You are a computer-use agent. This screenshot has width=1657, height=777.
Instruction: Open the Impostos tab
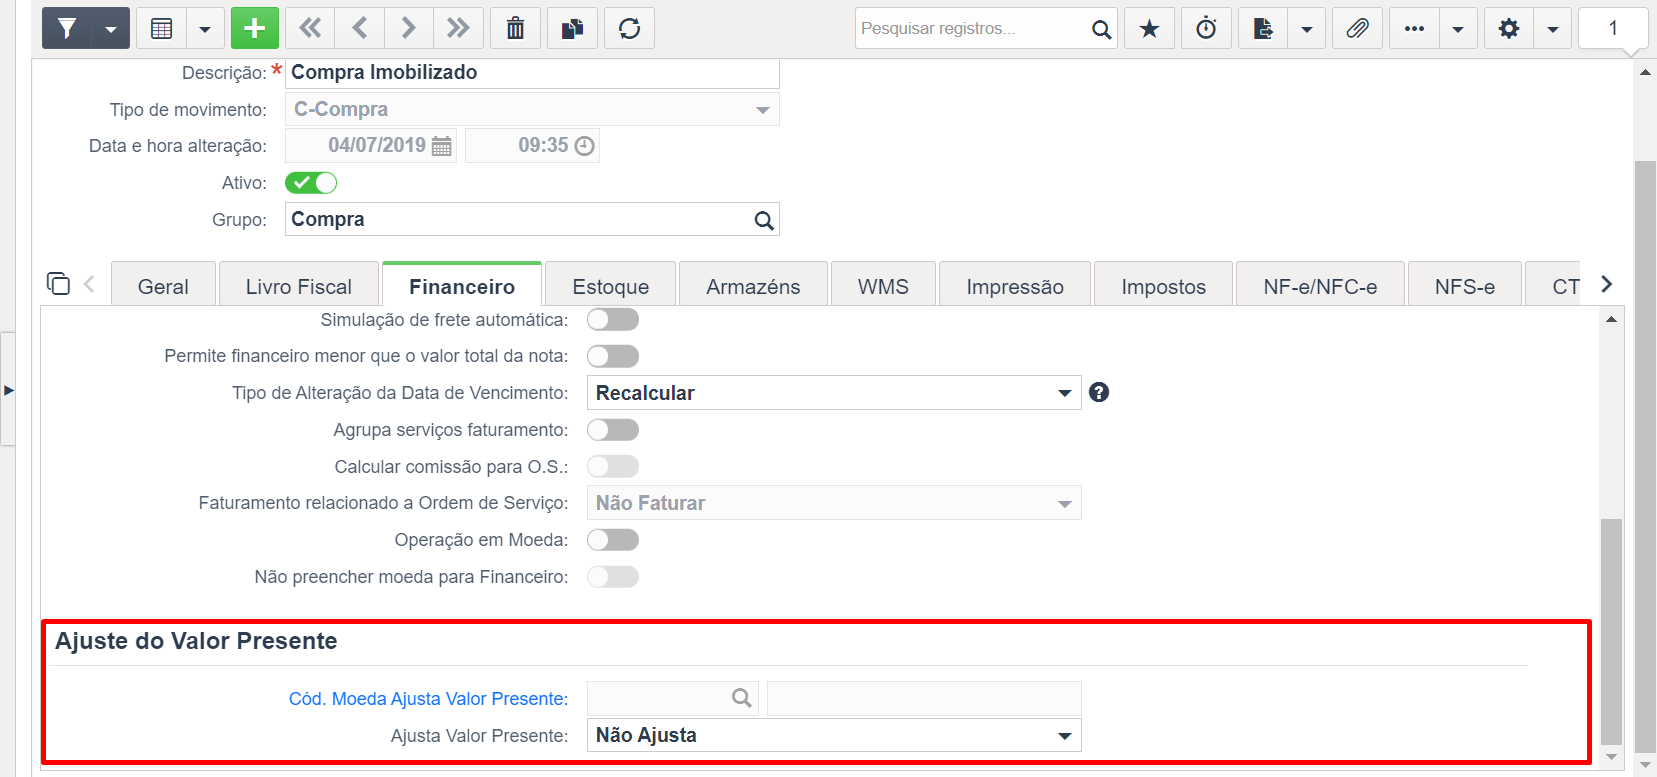(1164, 286)
